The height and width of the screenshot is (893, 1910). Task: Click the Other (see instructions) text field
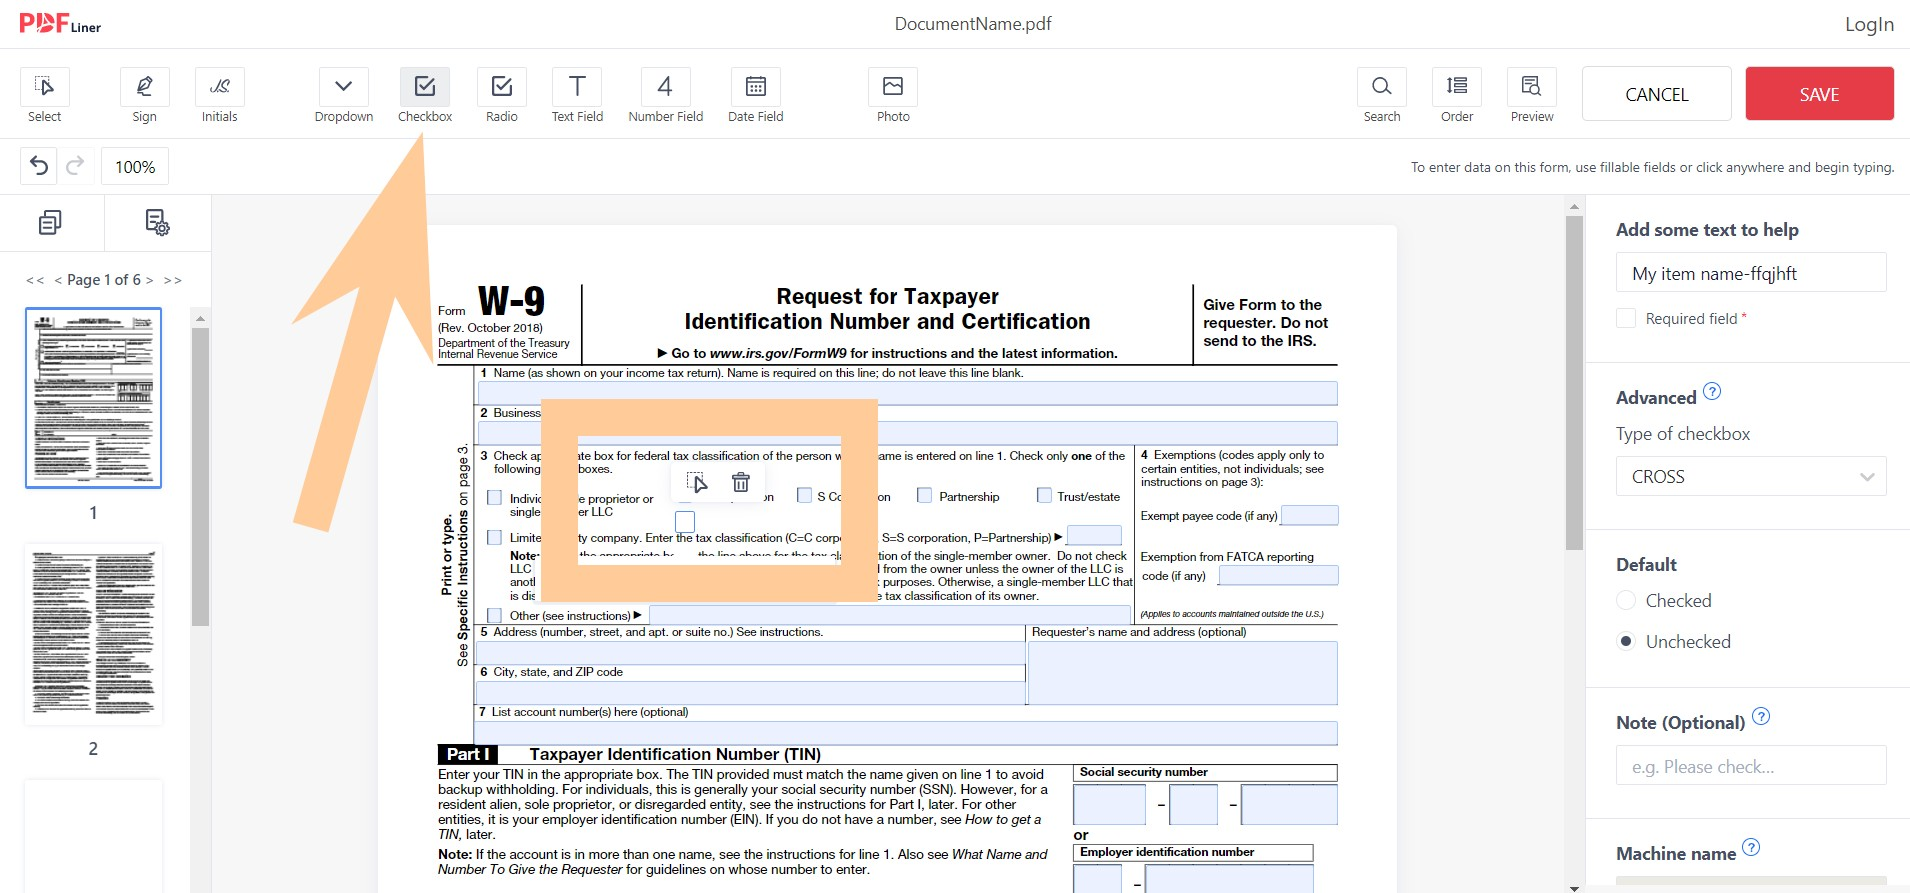coord(892,615)
